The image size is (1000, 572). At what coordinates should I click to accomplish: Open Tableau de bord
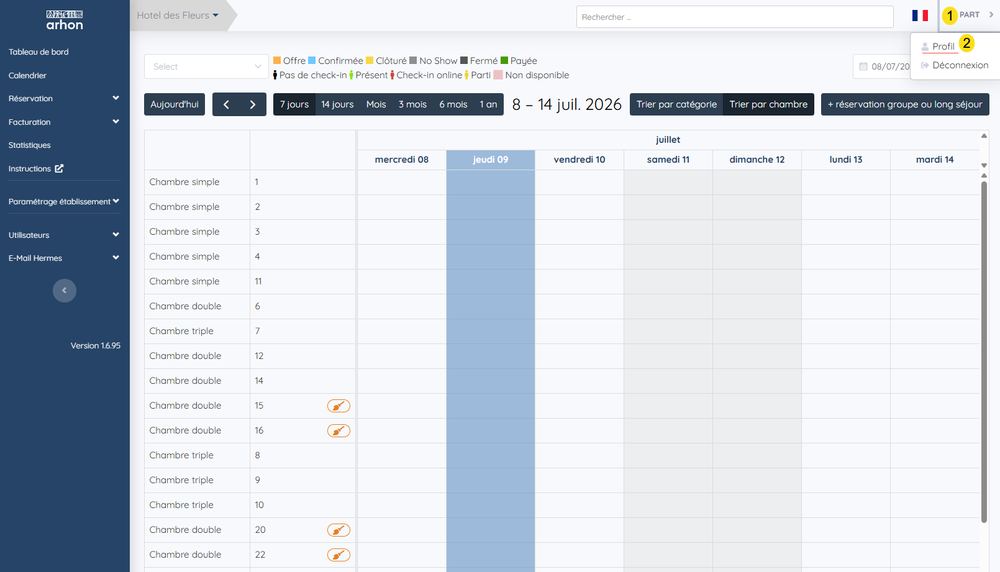click(x=38, y=52)
